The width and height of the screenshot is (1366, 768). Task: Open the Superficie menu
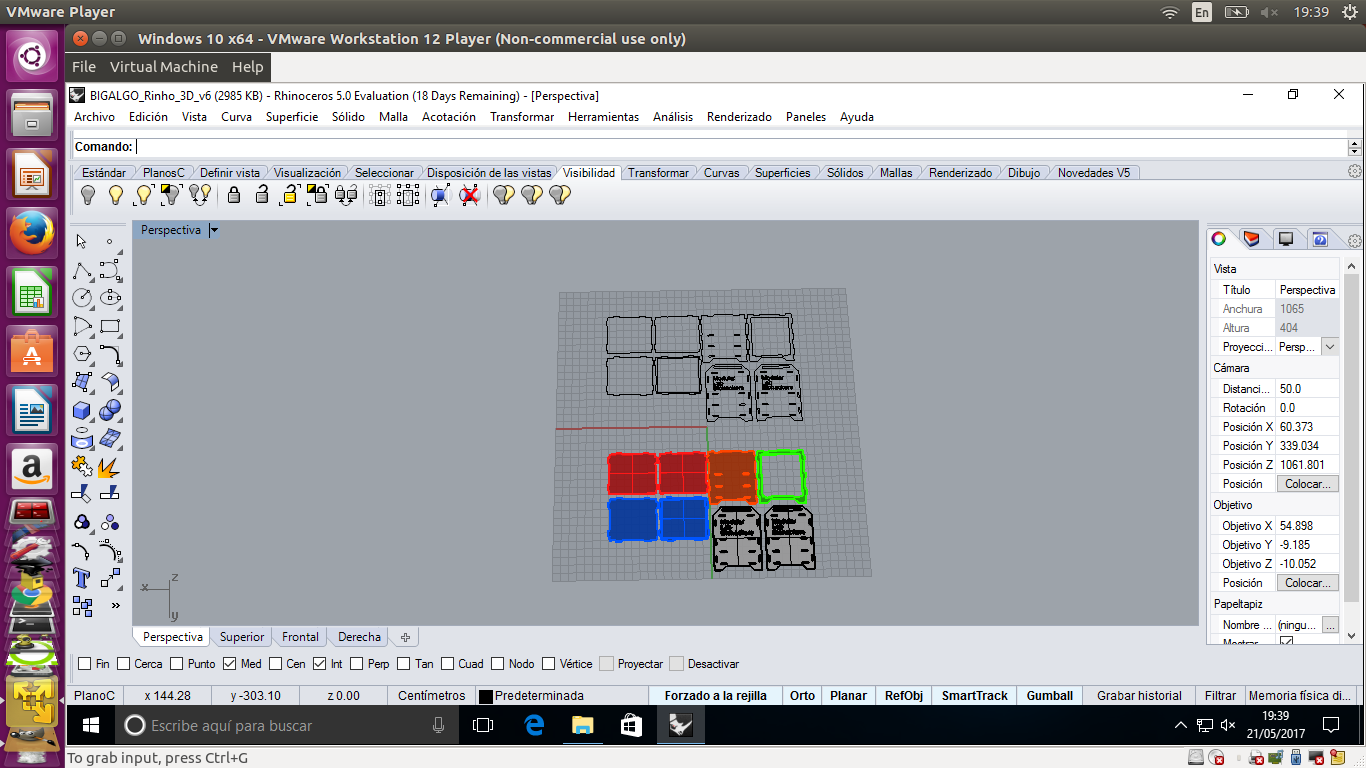(x=291, y=117)
